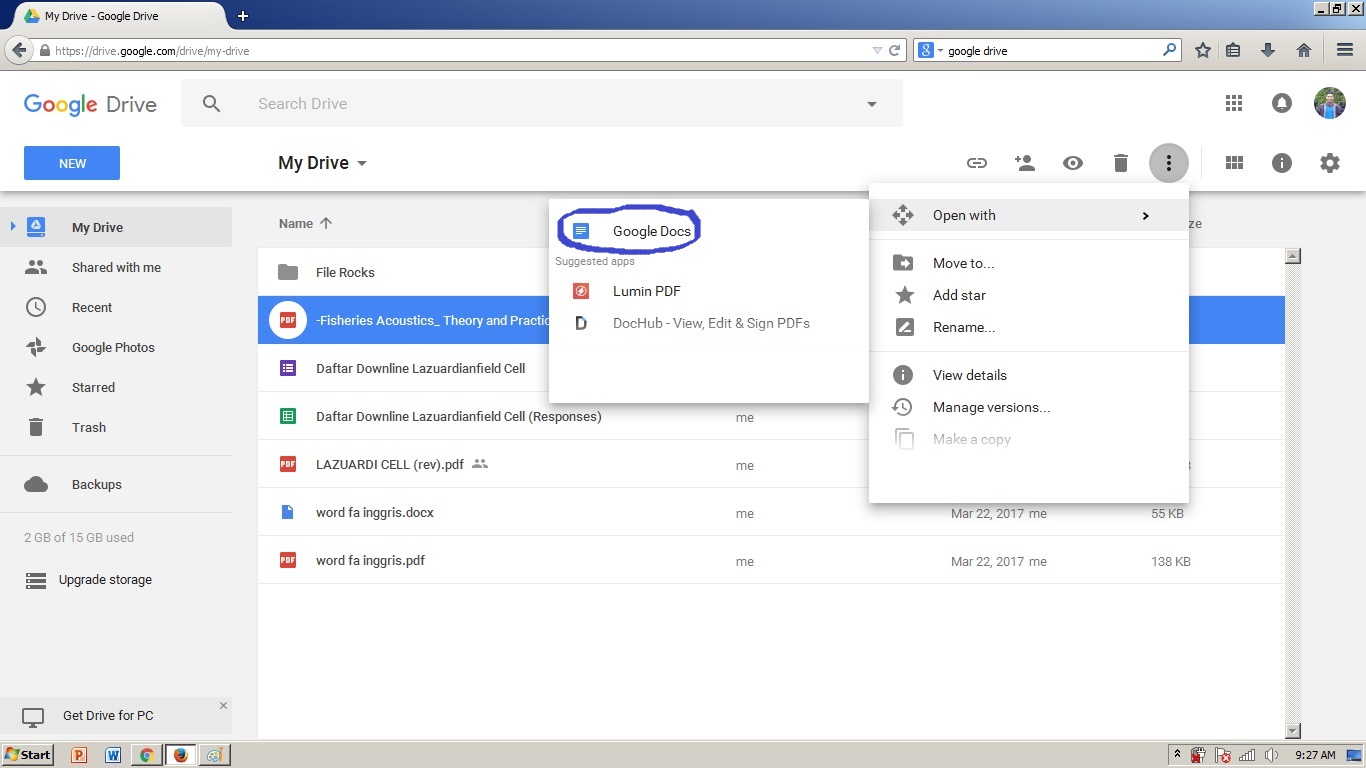Open Drive settings via the gear icon
Screen dimensions: 1366x768
point(1329,162)
